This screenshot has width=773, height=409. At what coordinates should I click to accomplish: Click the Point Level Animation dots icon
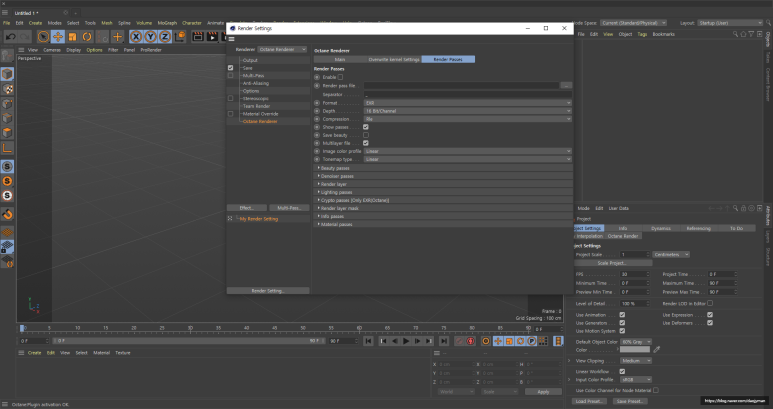[x=543, y=341]
